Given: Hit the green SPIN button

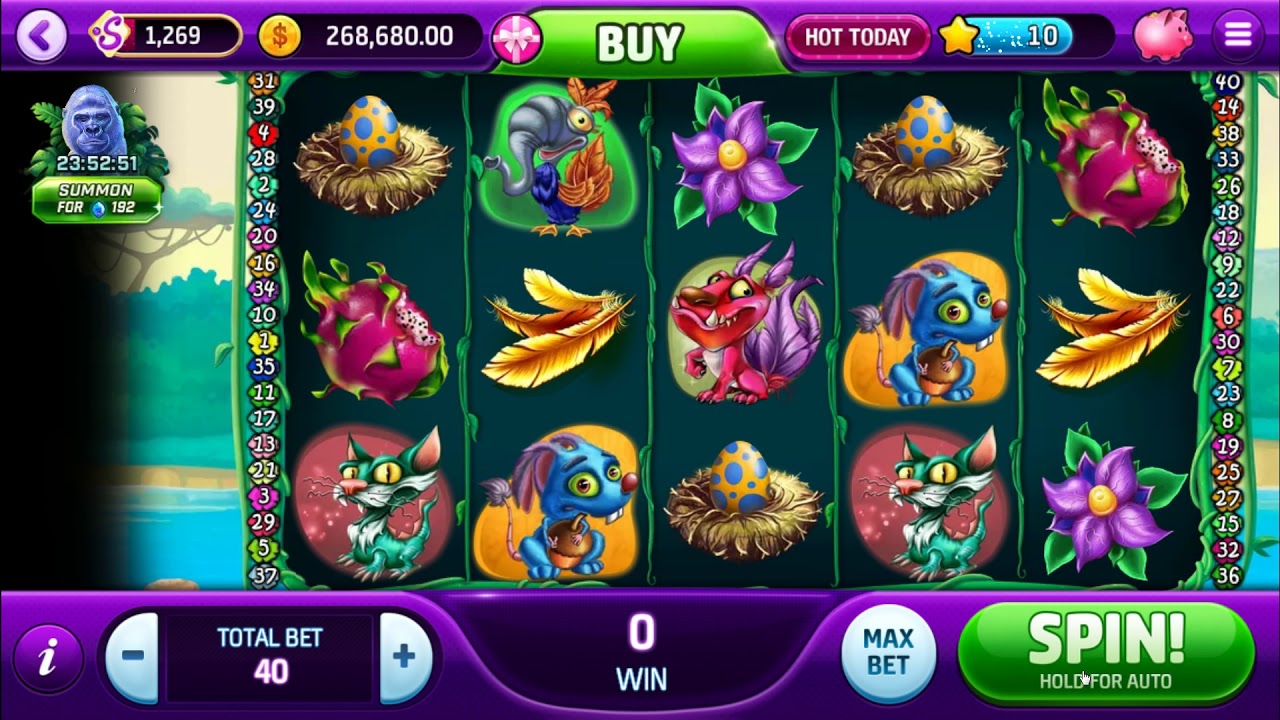Looking at the screenshot, I should (x=1106, y=652).
